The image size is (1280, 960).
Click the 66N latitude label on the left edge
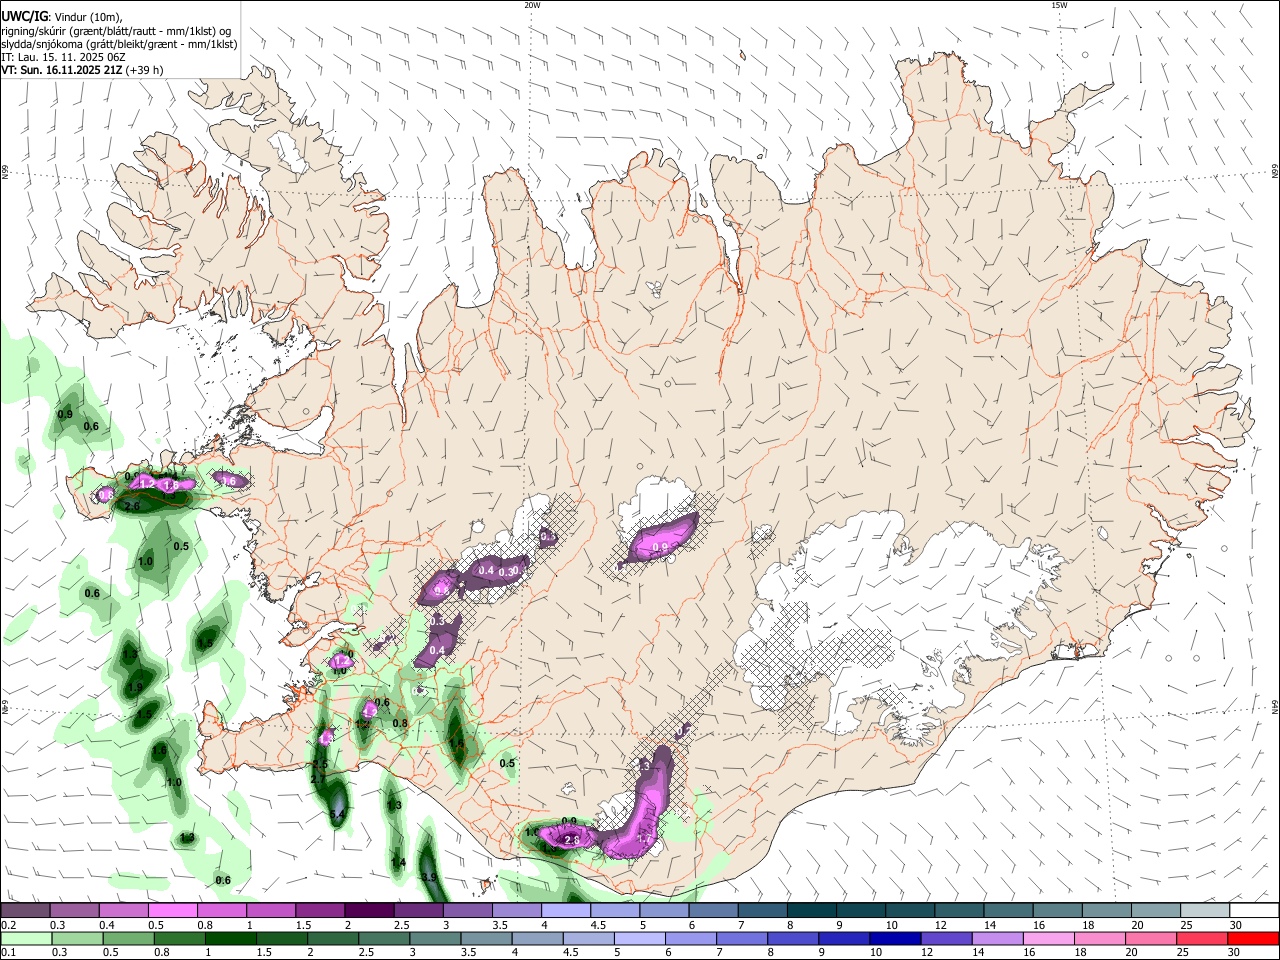click(x=5, y=172)
